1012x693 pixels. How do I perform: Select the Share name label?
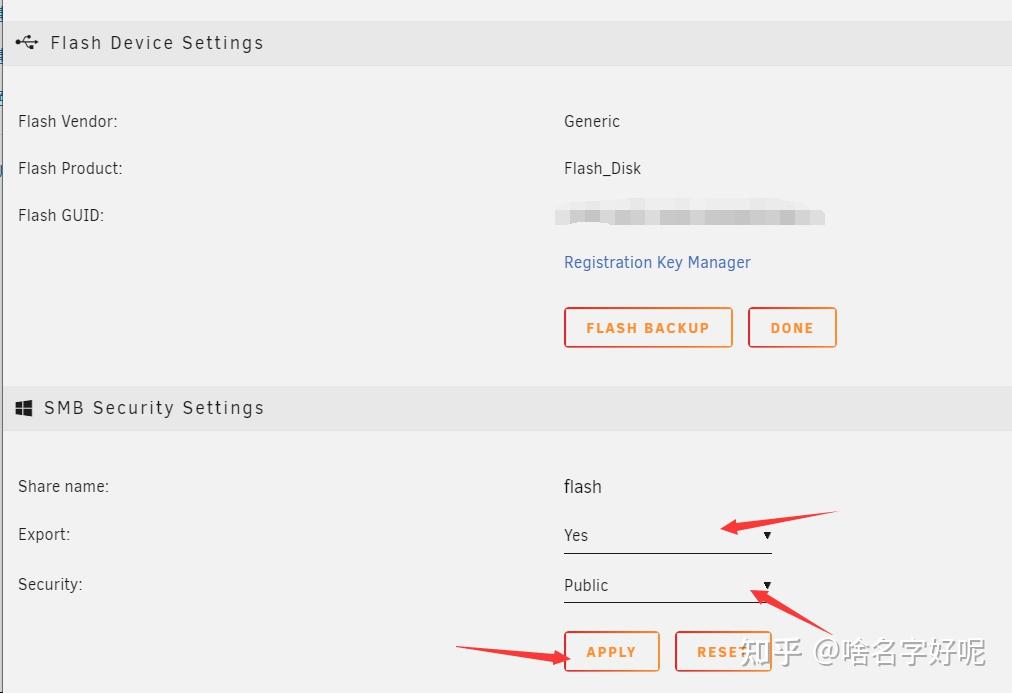tap(63, 487)
